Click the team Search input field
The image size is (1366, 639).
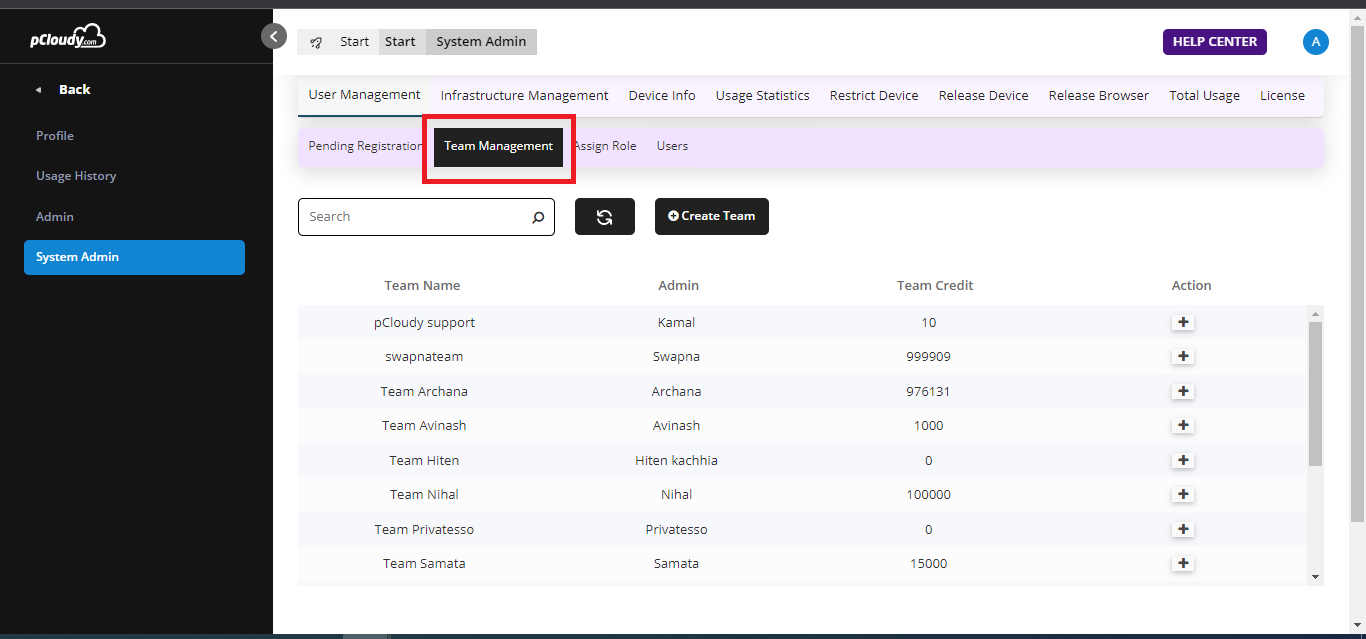coord(415,217)
